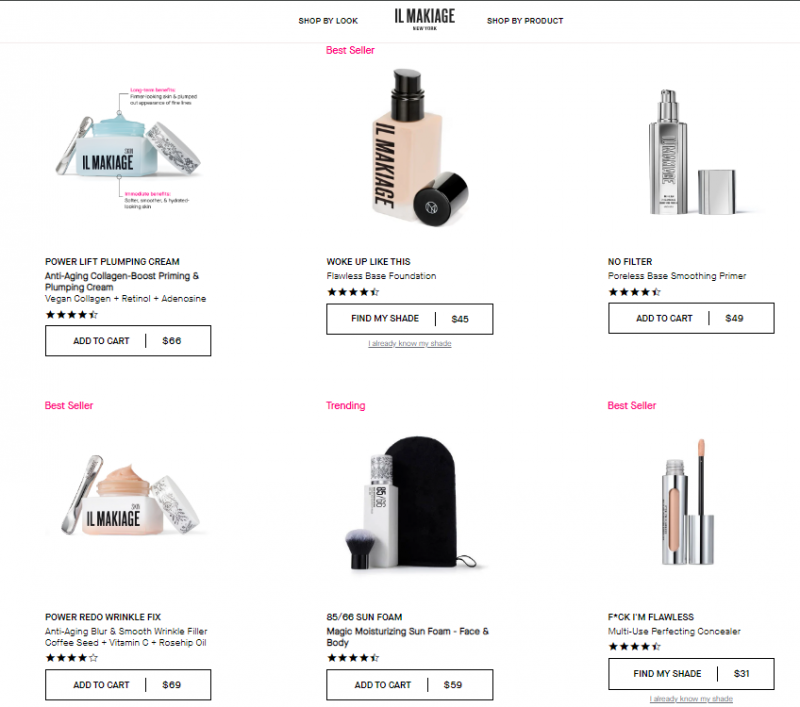Click 'I already know my shade' under concealer
The height and width of the screenshot is (707, 800).
click(691, 698)
